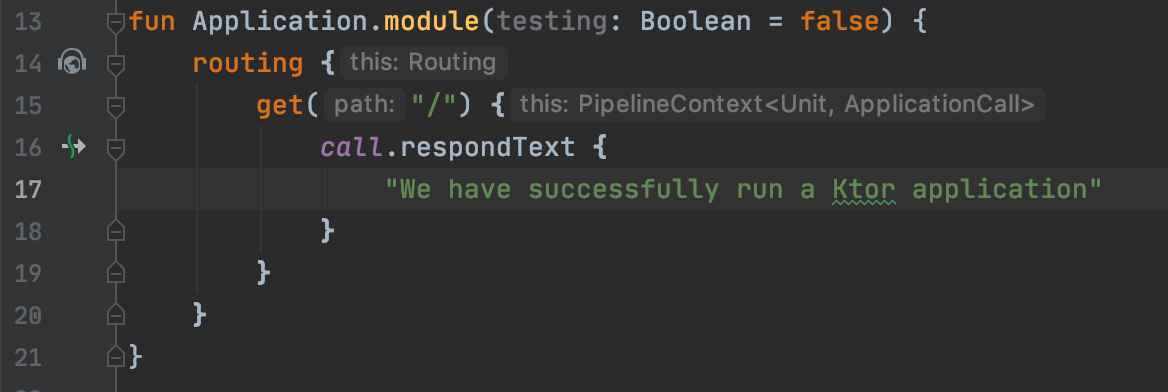1168x392 pixels.
Task: Click the fold end marker on line 19
Action: click(x=115, y=272)
